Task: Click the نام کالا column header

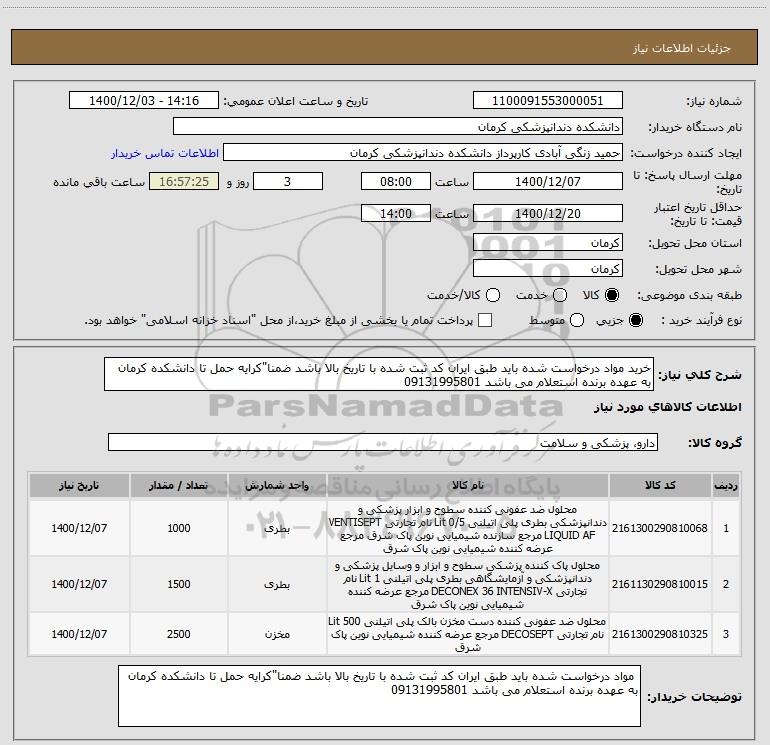Action: pyautogui.click(x=468, y=485)
